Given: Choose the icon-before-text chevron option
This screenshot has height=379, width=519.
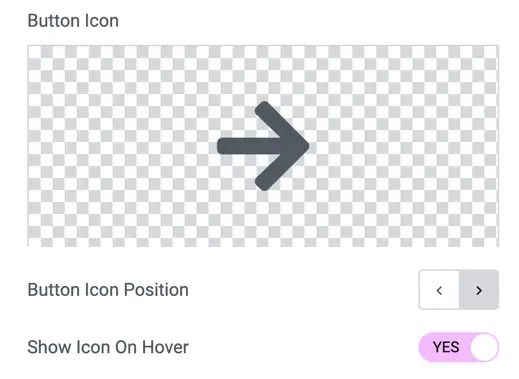Looking at the screenshot, I should click(x=439, y=290).
